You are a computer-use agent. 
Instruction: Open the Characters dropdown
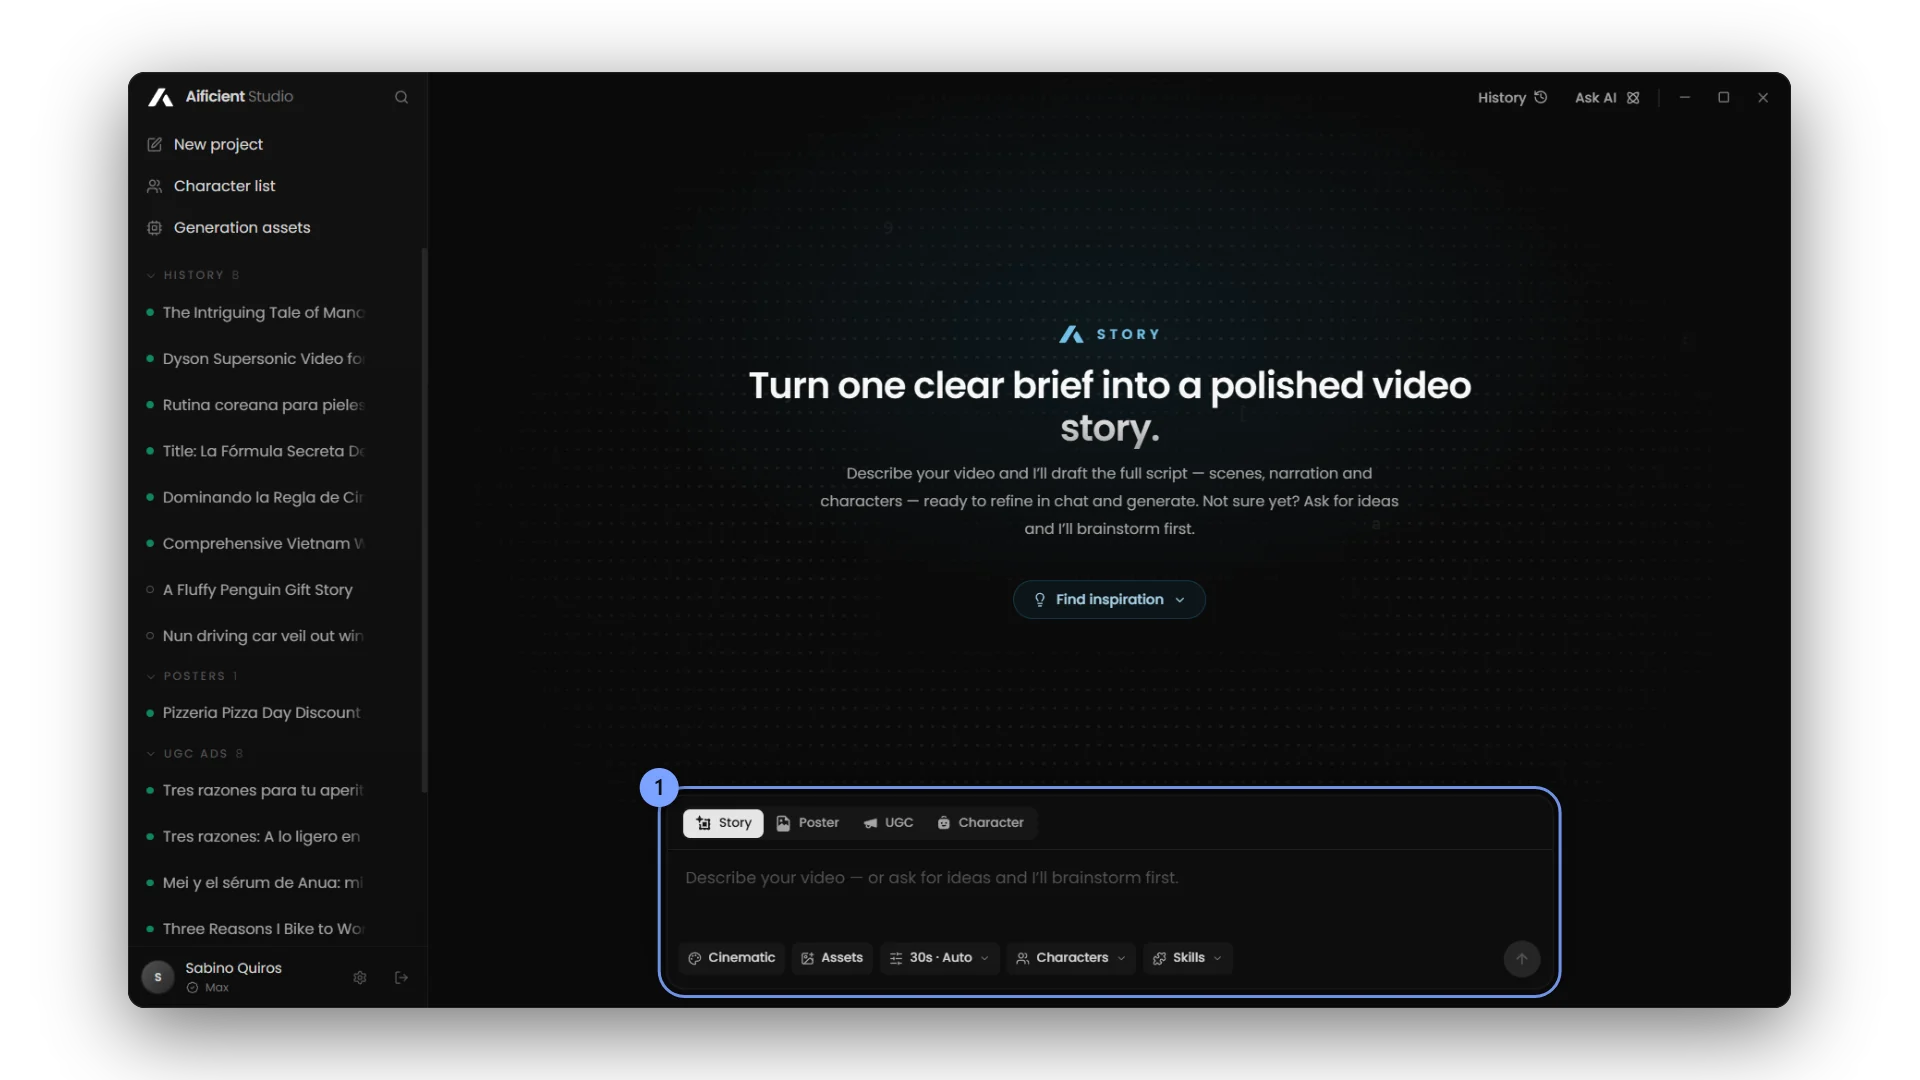pos(1071,958)
